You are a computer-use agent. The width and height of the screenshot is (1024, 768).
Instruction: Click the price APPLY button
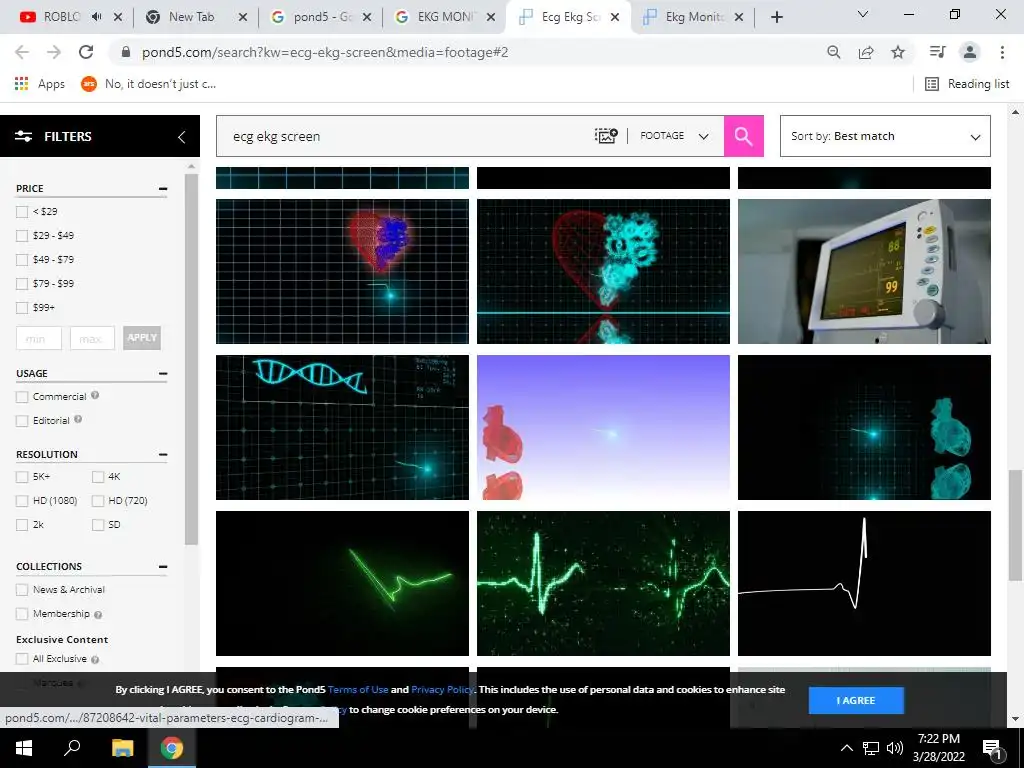(142, 338)
